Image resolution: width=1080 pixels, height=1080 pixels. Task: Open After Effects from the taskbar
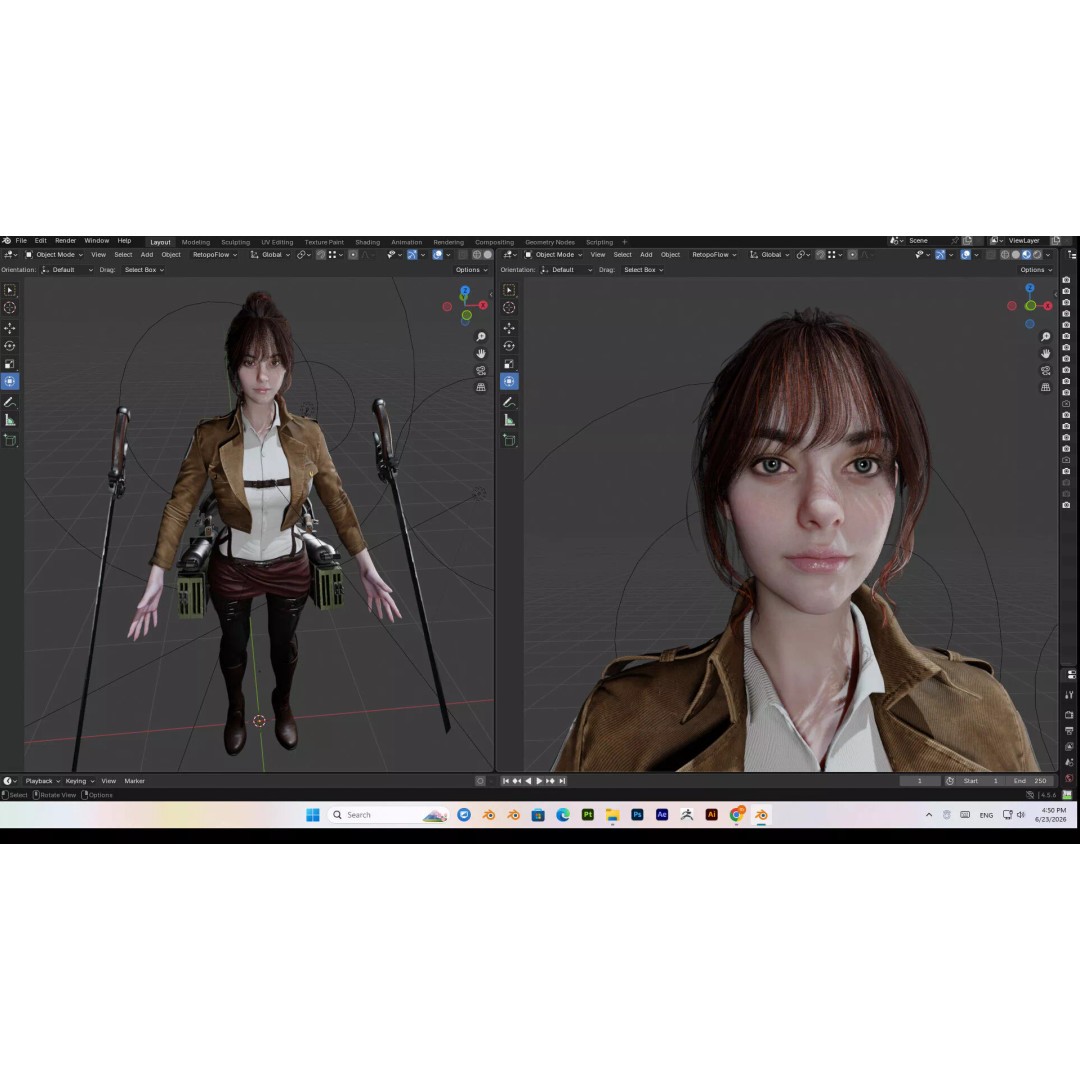(x=662, y=815)
